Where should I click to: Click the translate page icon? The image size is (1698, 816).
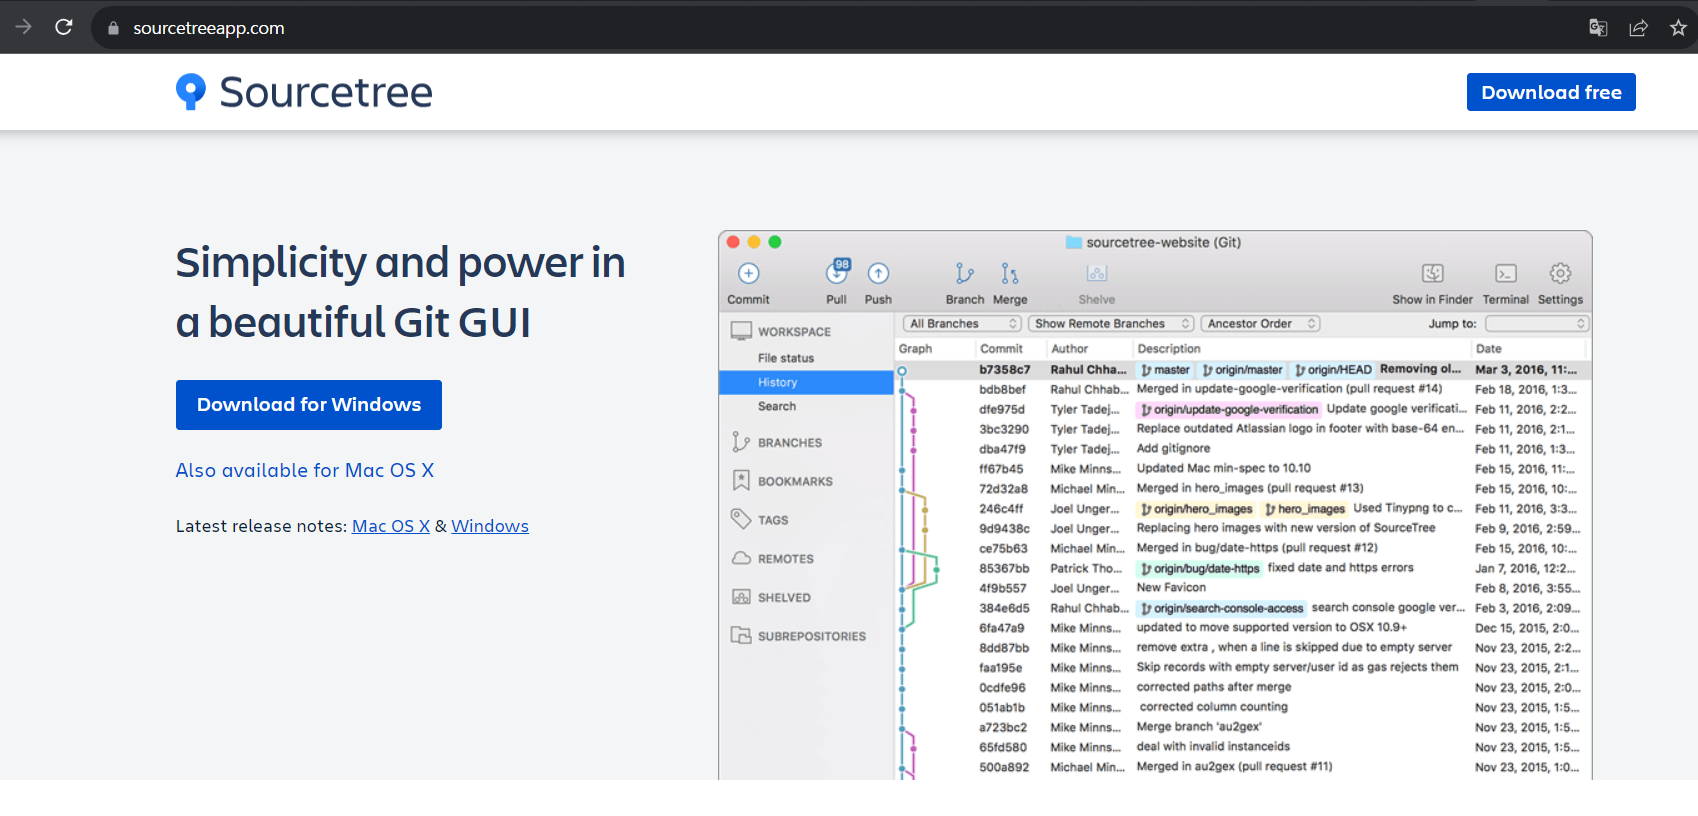tap(1598, 28)
